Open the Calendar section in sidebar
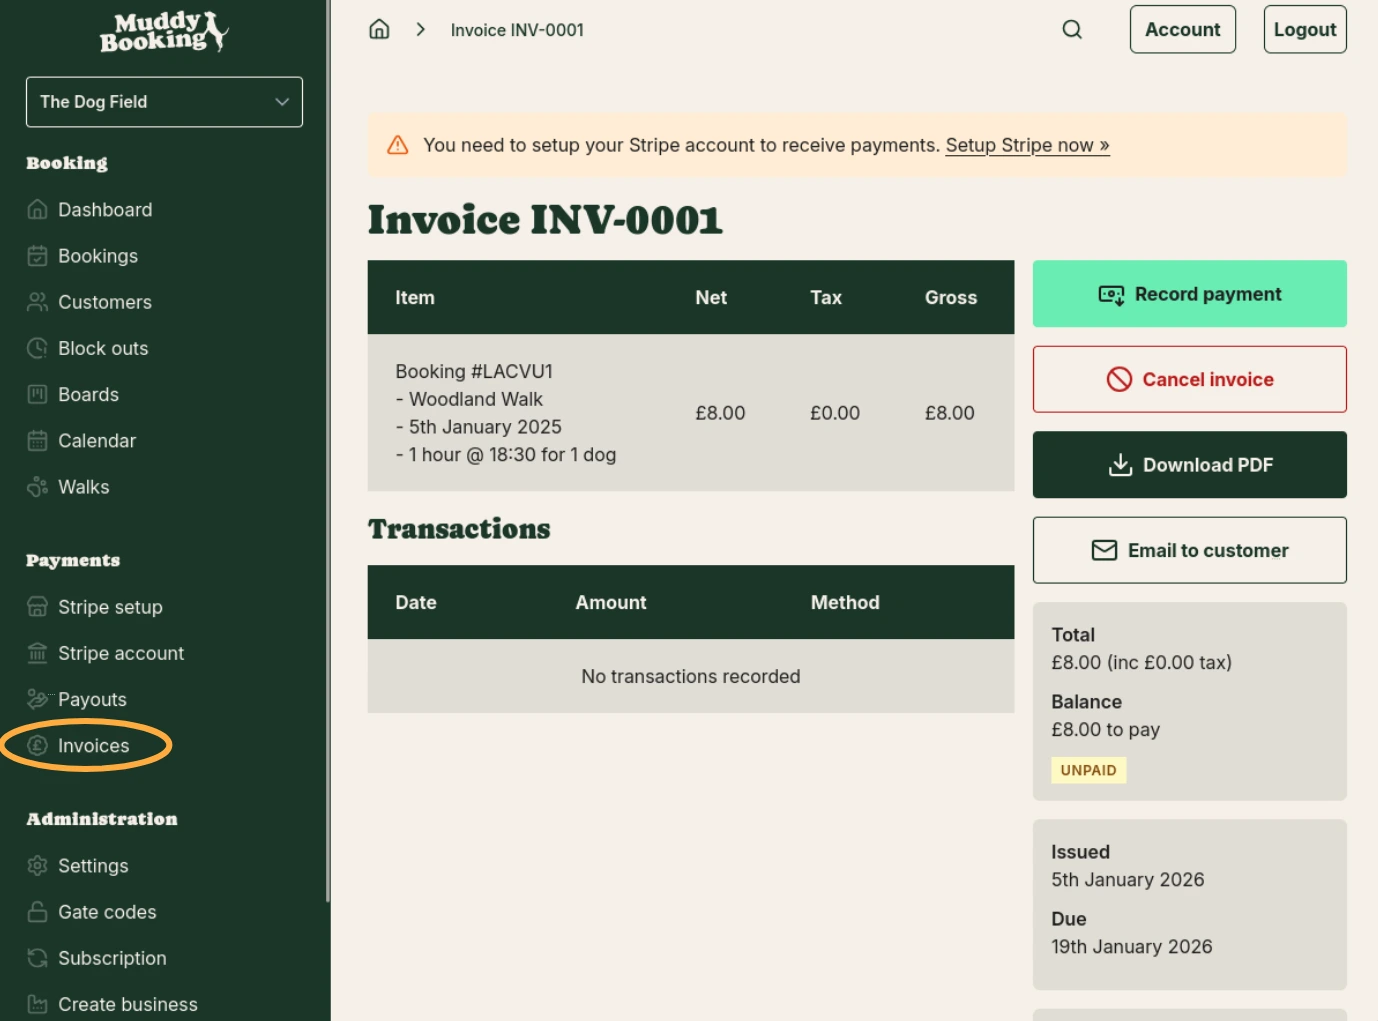The height and width of the screenshot is (1021, 1378). 96,440
